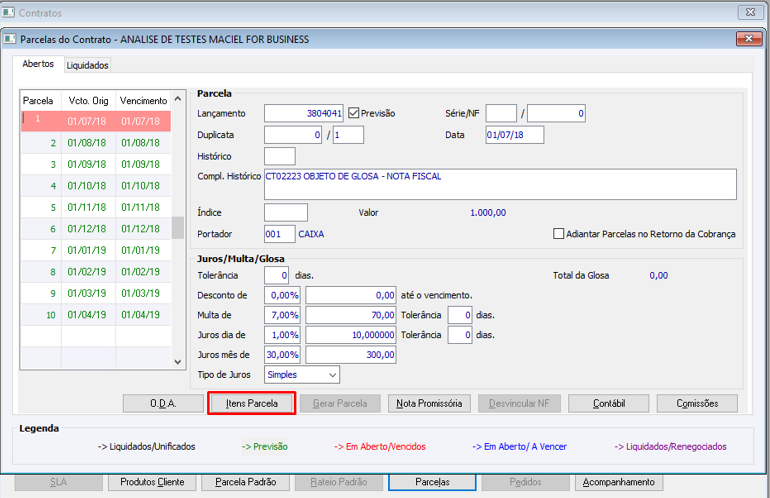Click the Compl. Histórico text field
This screenshot has width=770, height=498.
(500, 184)
